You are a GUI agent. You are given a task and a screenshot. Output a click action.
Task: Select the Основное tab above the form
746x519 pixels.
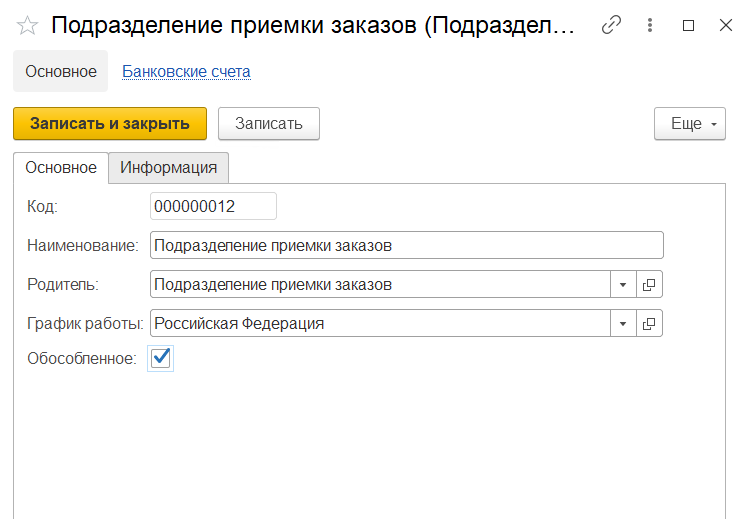(x=61, y=168)
